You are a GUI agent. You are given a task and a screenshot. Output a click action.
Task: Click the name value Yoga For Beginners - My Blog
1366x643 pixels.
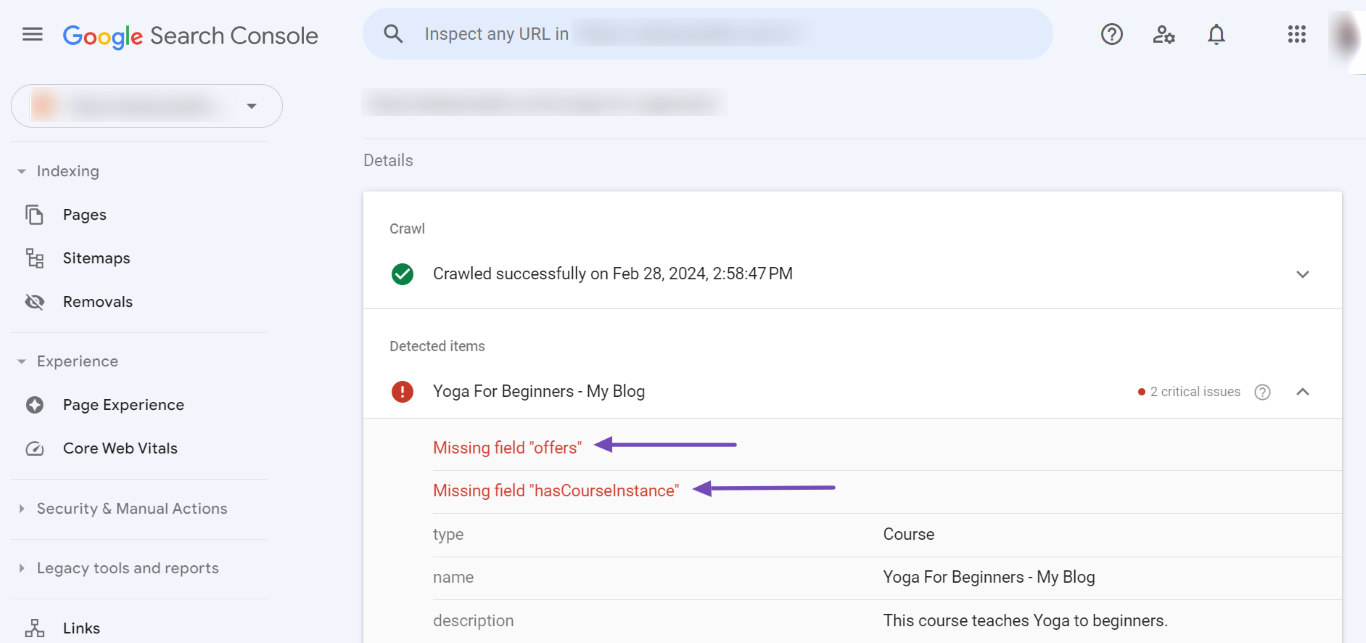pyautogui.click(x=989, y=578)
